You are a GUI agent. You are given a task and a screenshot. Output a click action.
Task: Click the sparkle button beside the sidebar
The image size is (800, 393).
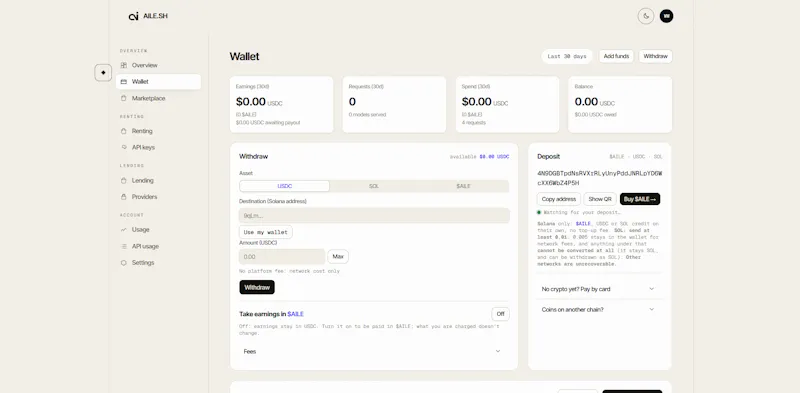click(x=103, y=72)
